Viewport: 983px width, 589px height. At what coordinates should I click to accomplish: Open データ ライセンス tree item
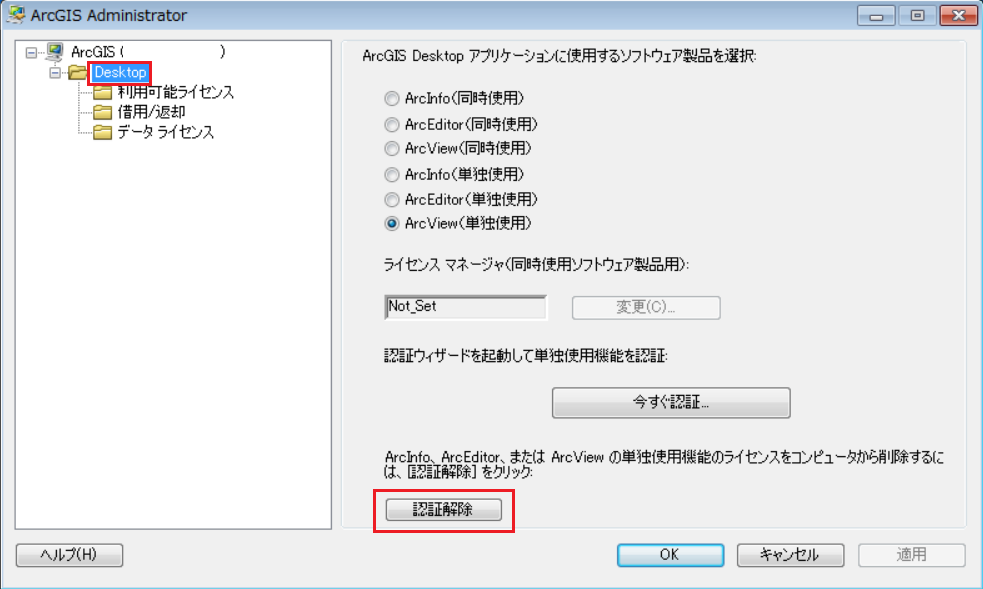(x=166, y=132)
